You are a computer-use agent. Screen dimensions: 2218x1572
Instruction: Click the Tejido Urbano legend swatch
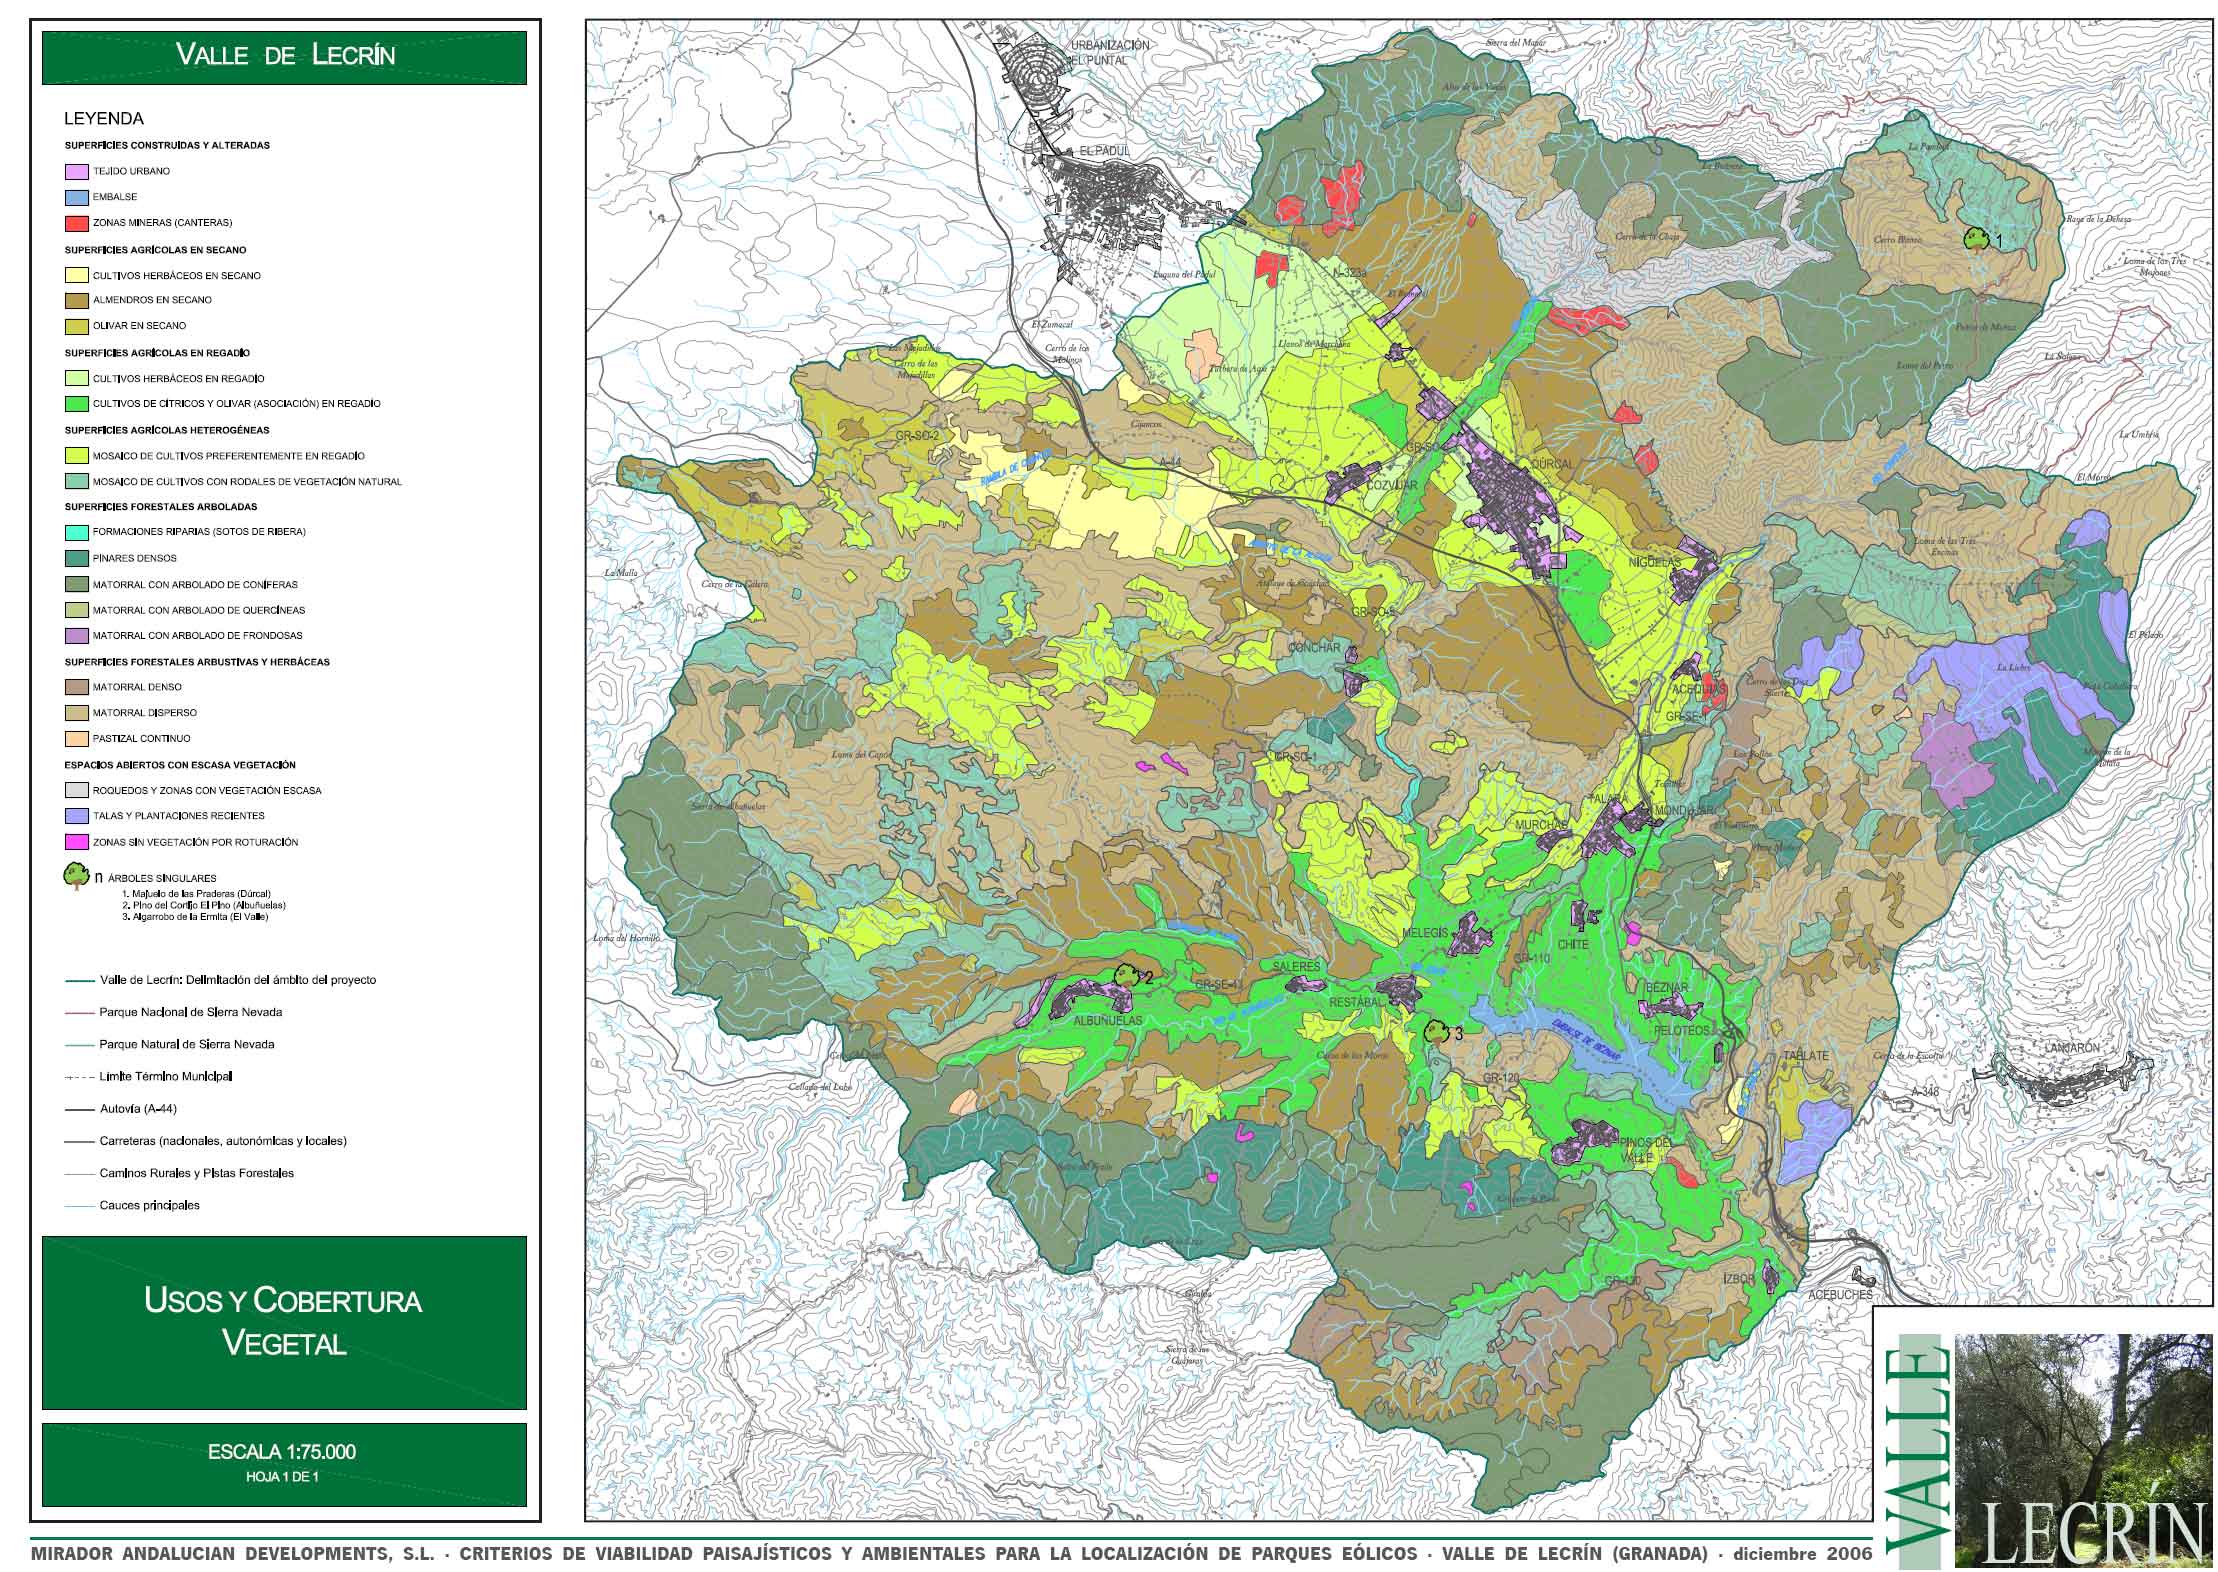(76, 171)
